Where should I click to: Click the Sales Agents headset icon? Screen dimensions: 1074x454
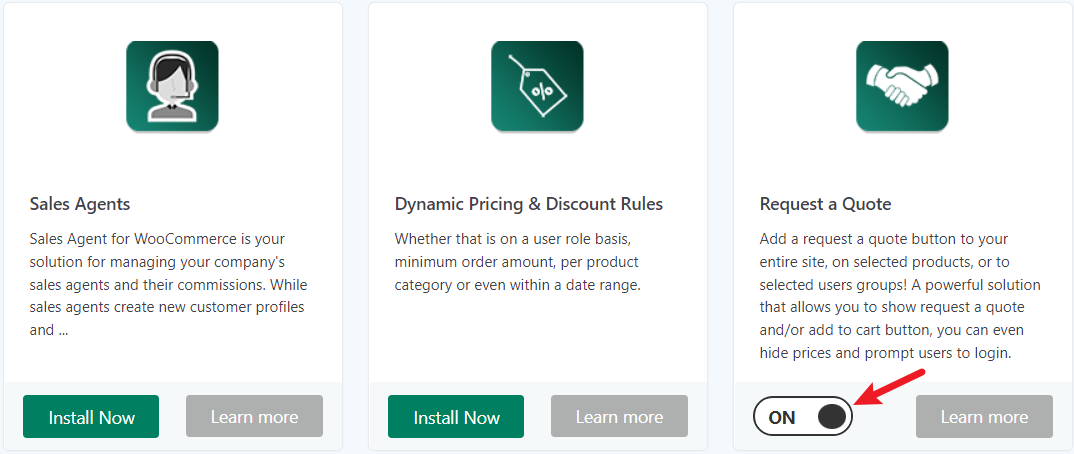pyautogui.click(x=172, y=86)
